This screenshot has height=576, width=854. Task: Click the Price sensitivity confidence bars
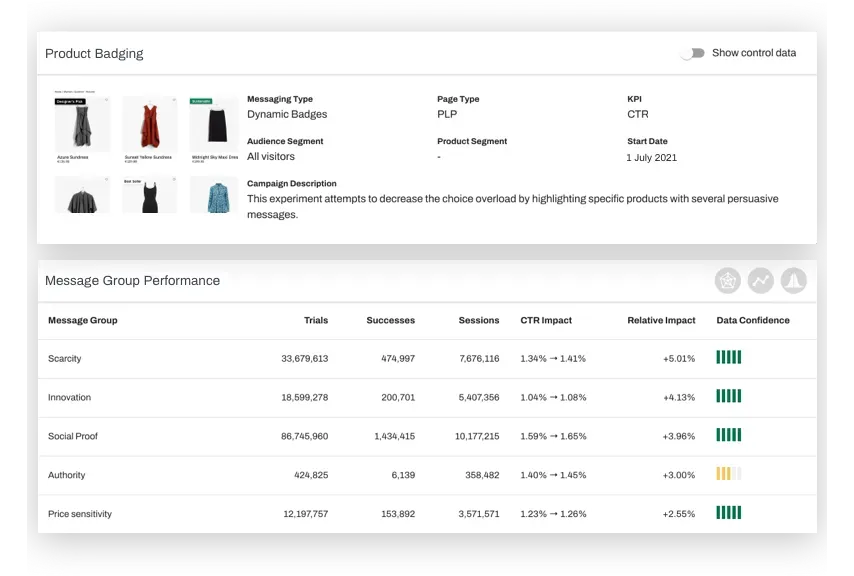[x=729, y=512]
